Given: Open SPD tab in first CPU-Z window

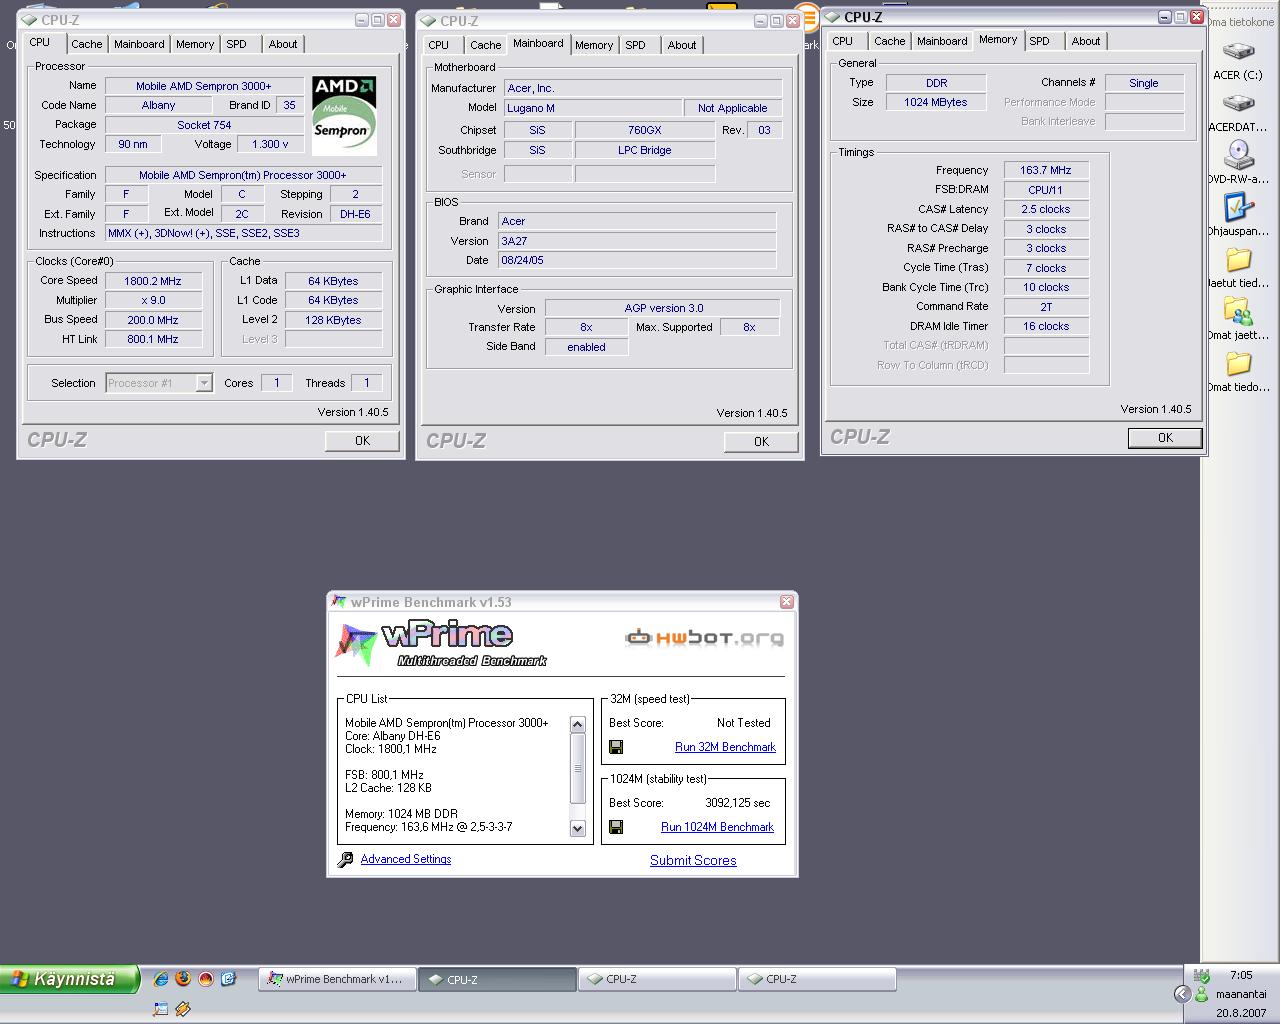Looking at the screenshot, I should (x=236, y=44).
